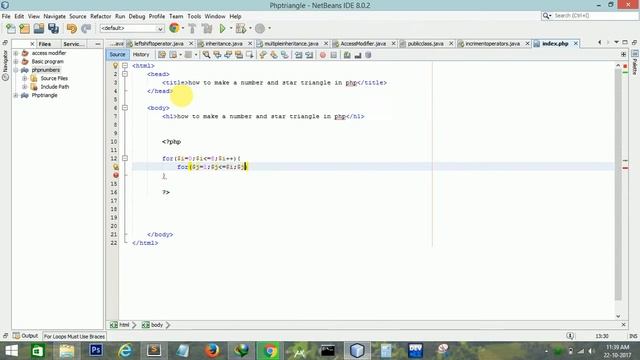Click the Chrome browser icon in toolbar
The image size is (640, 360).
pyautogui.click(x=174, y=28)
